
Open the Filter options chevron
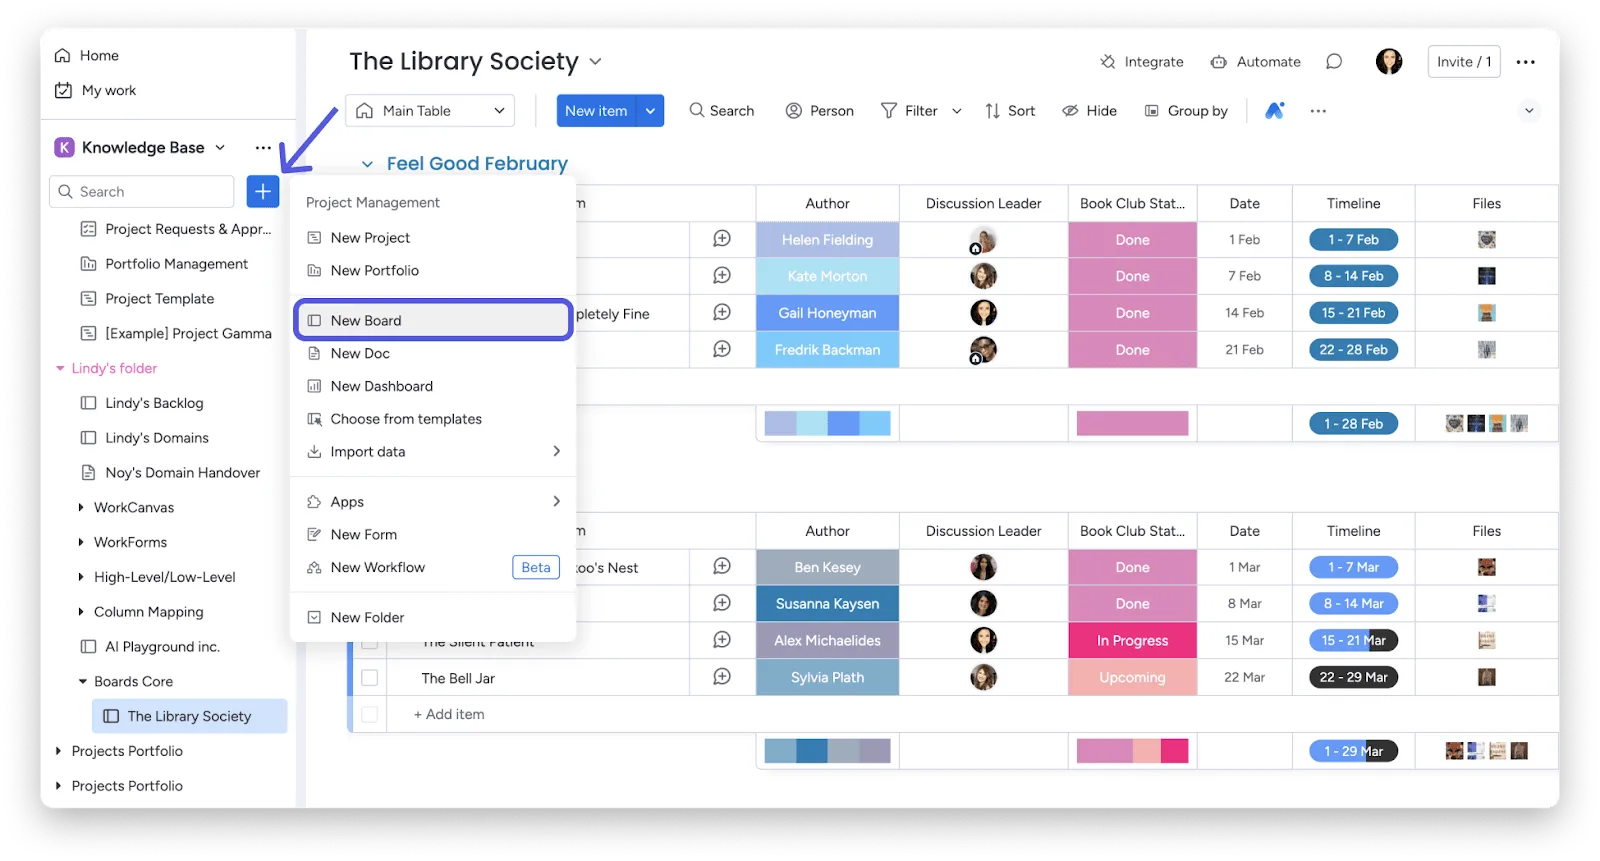957,111
